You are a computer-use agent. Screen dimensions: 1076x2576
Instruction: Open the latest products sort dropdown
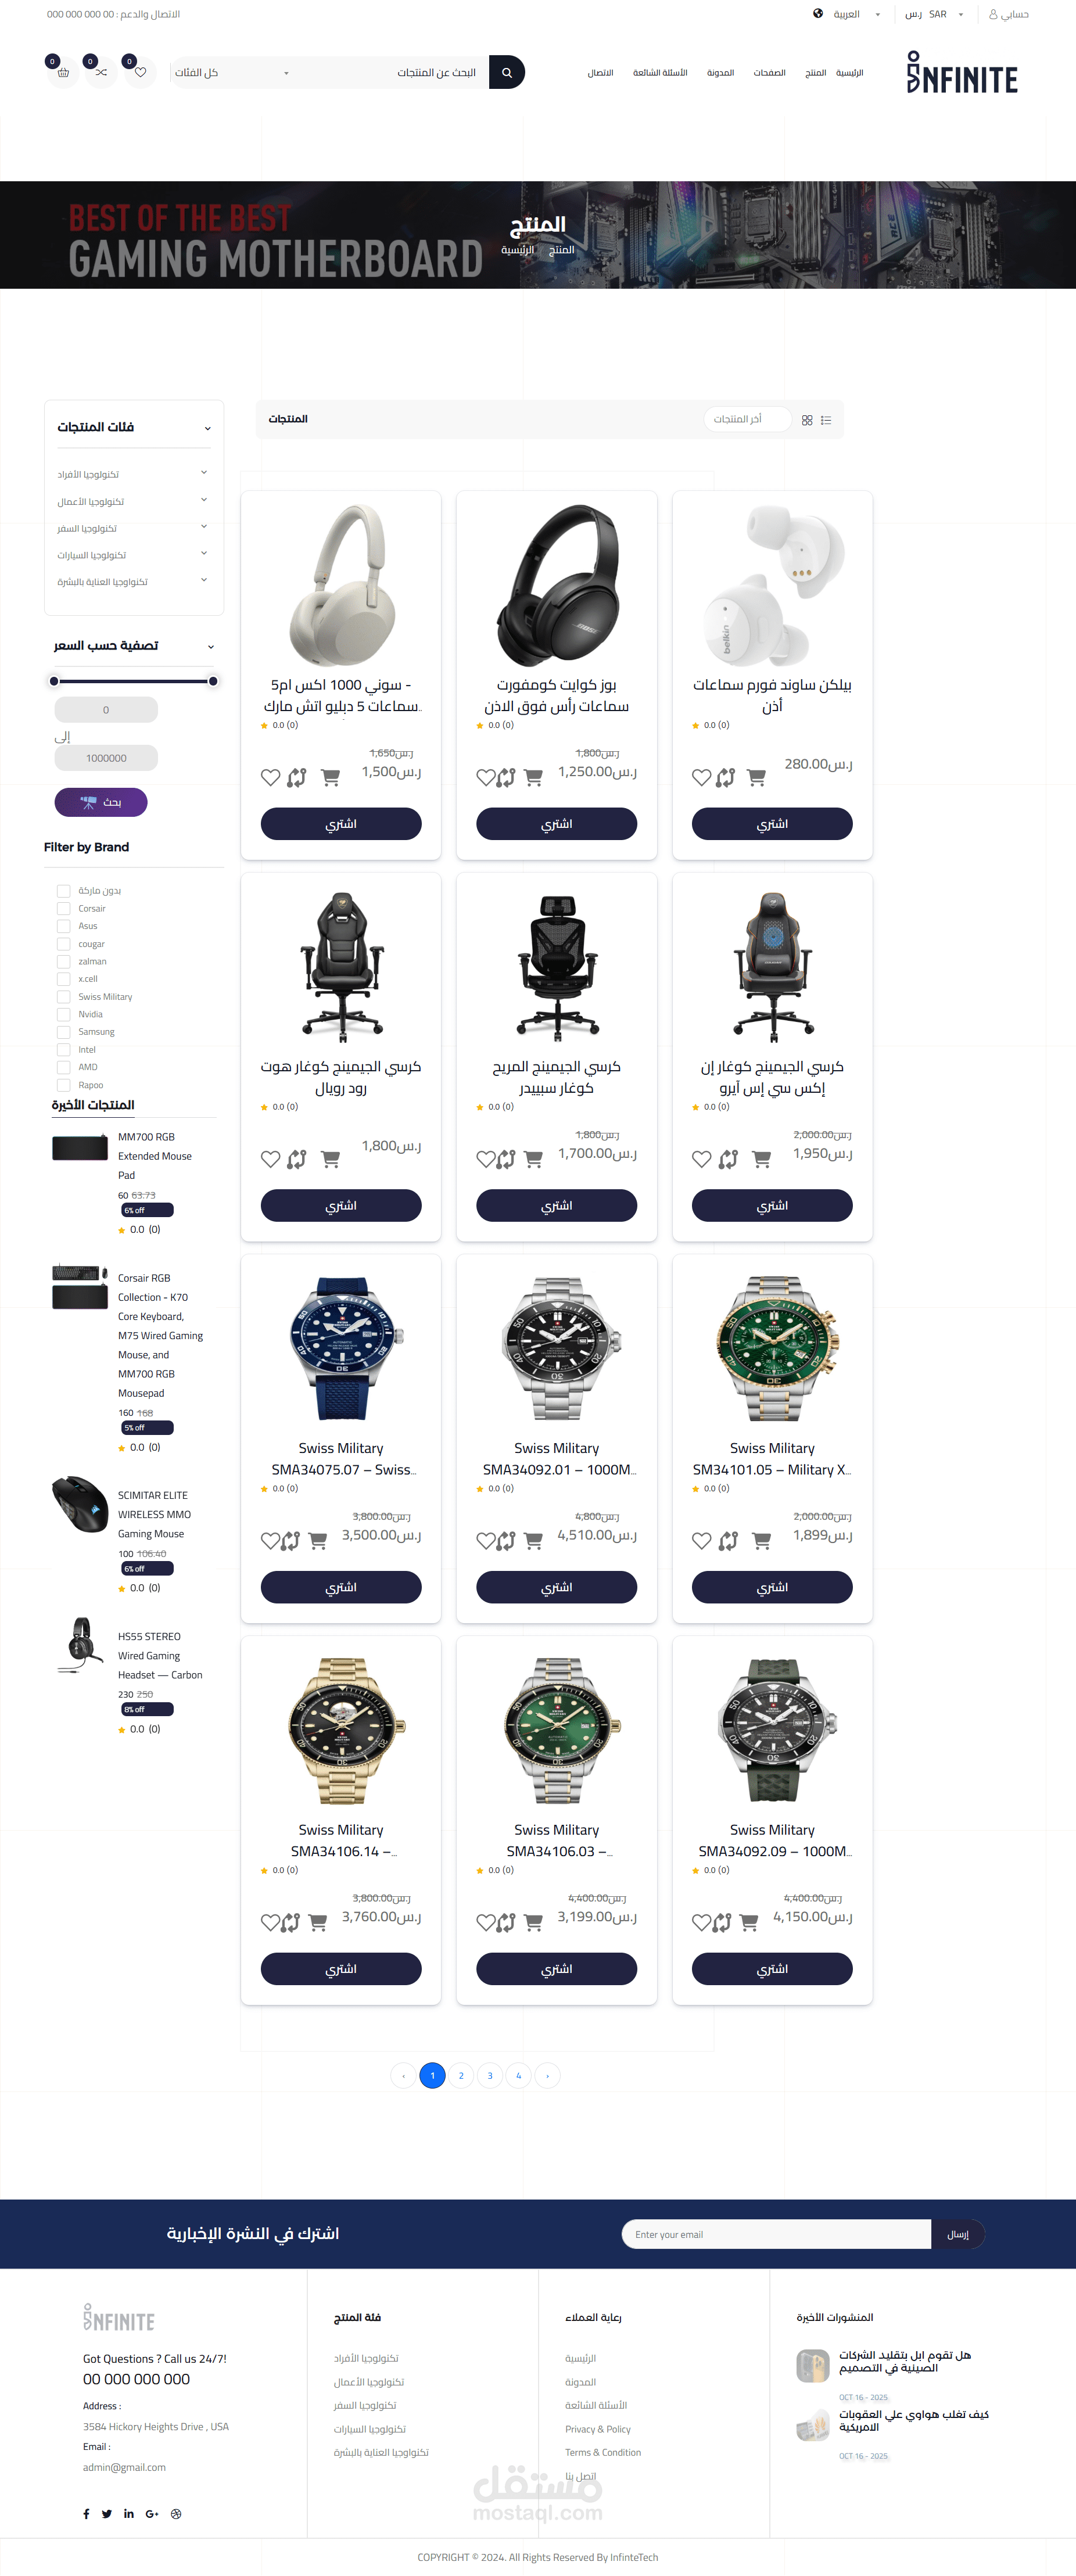(747, 419)
